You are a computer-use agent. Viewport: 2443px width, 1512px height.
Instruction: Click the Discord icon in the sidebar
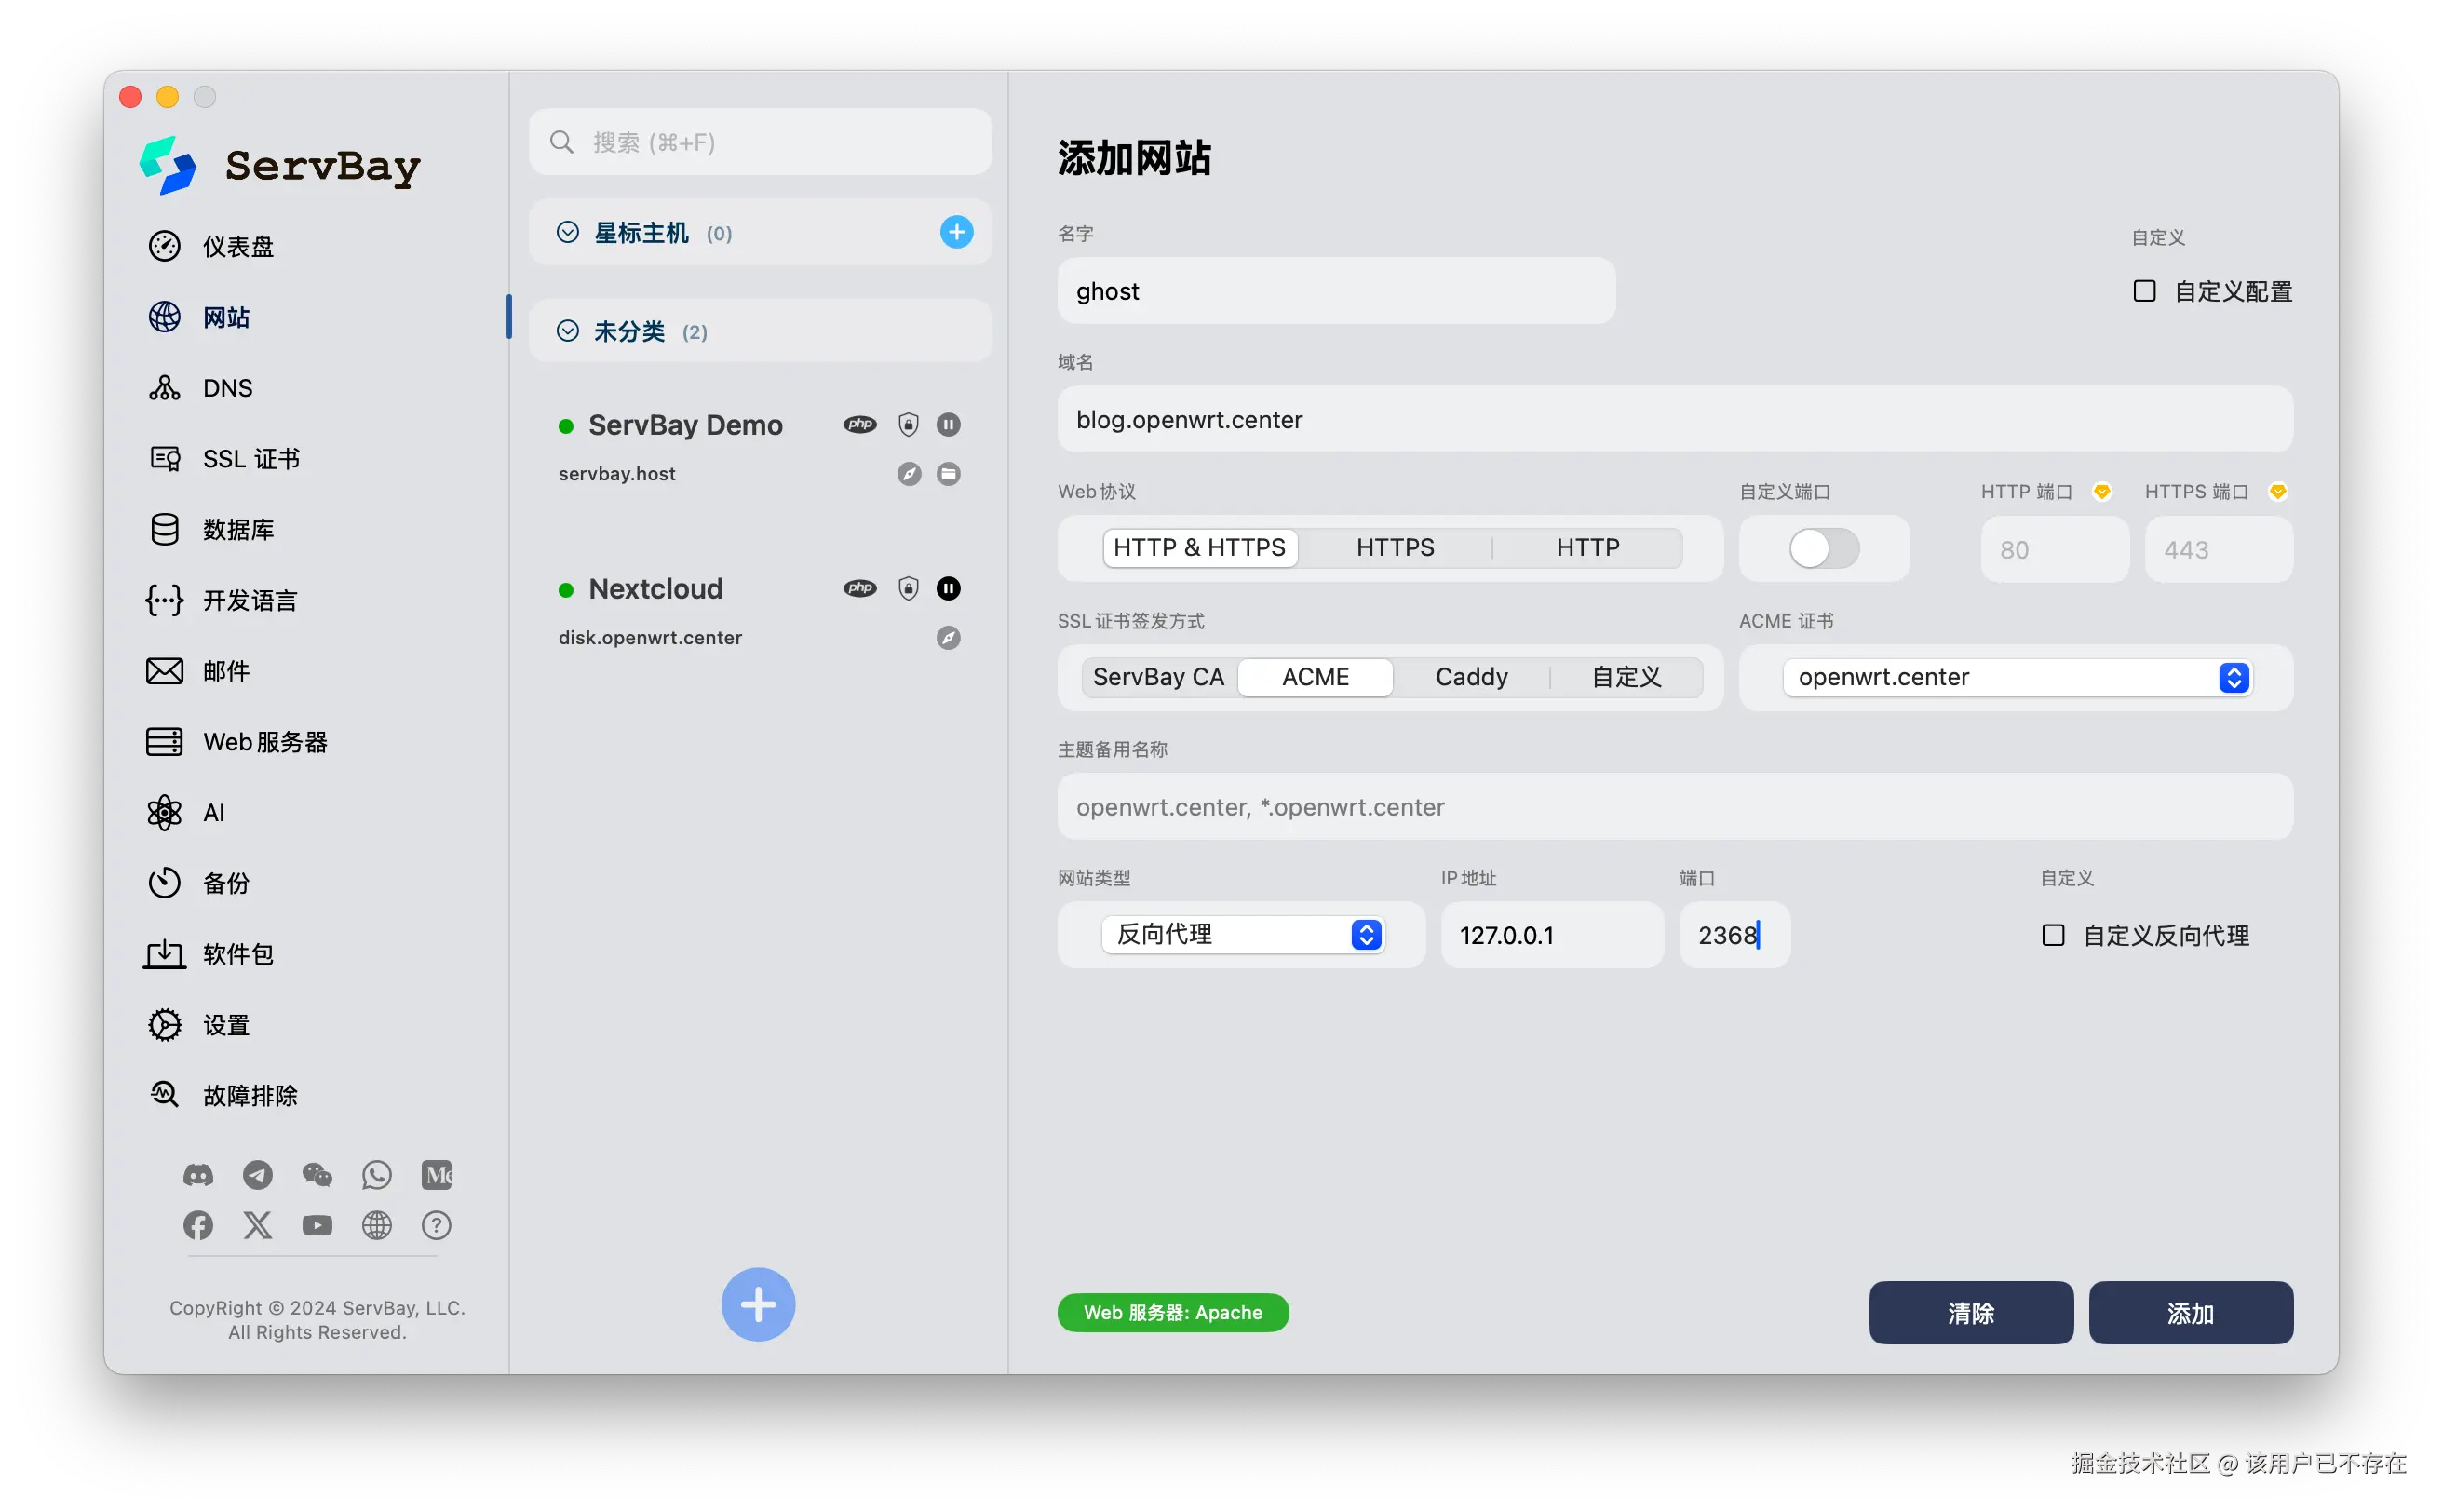[x=198, y=1175]
